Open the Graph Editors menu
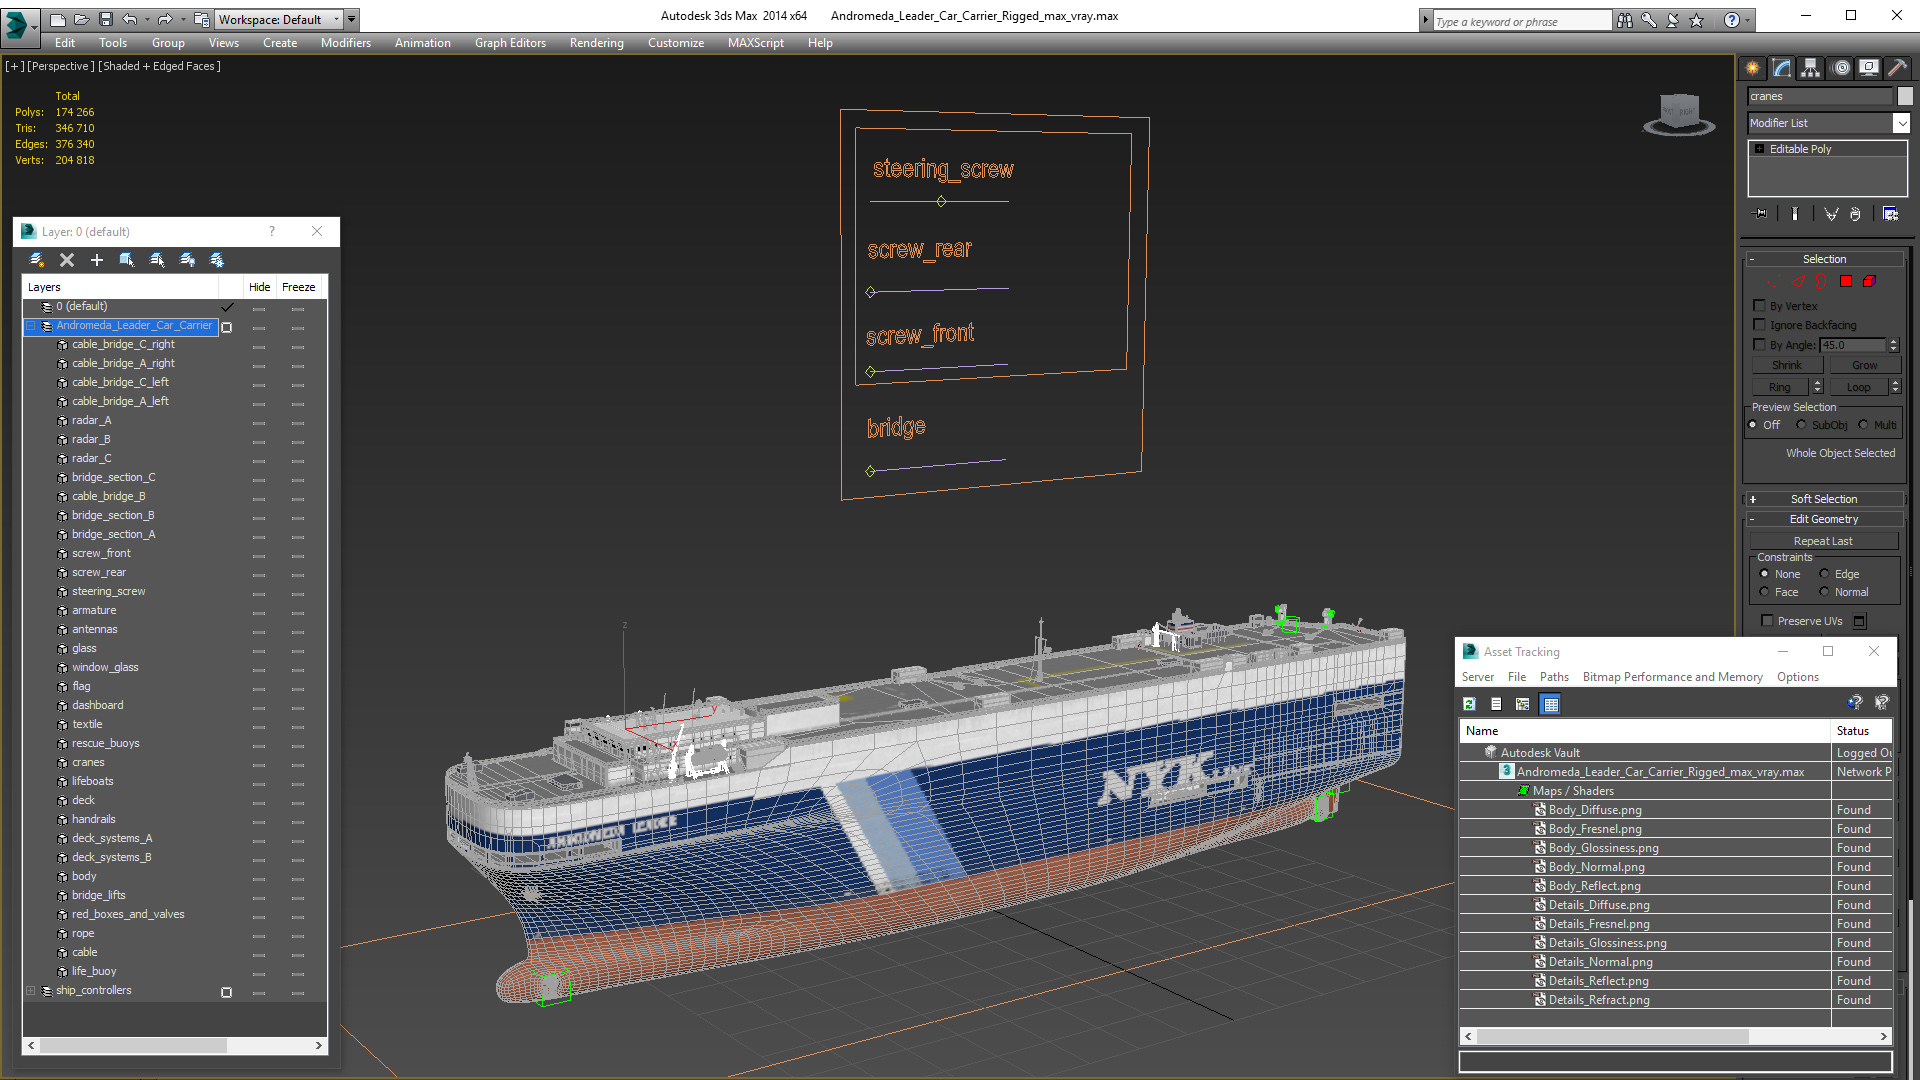The image size is (1920, 1080). 510,43
